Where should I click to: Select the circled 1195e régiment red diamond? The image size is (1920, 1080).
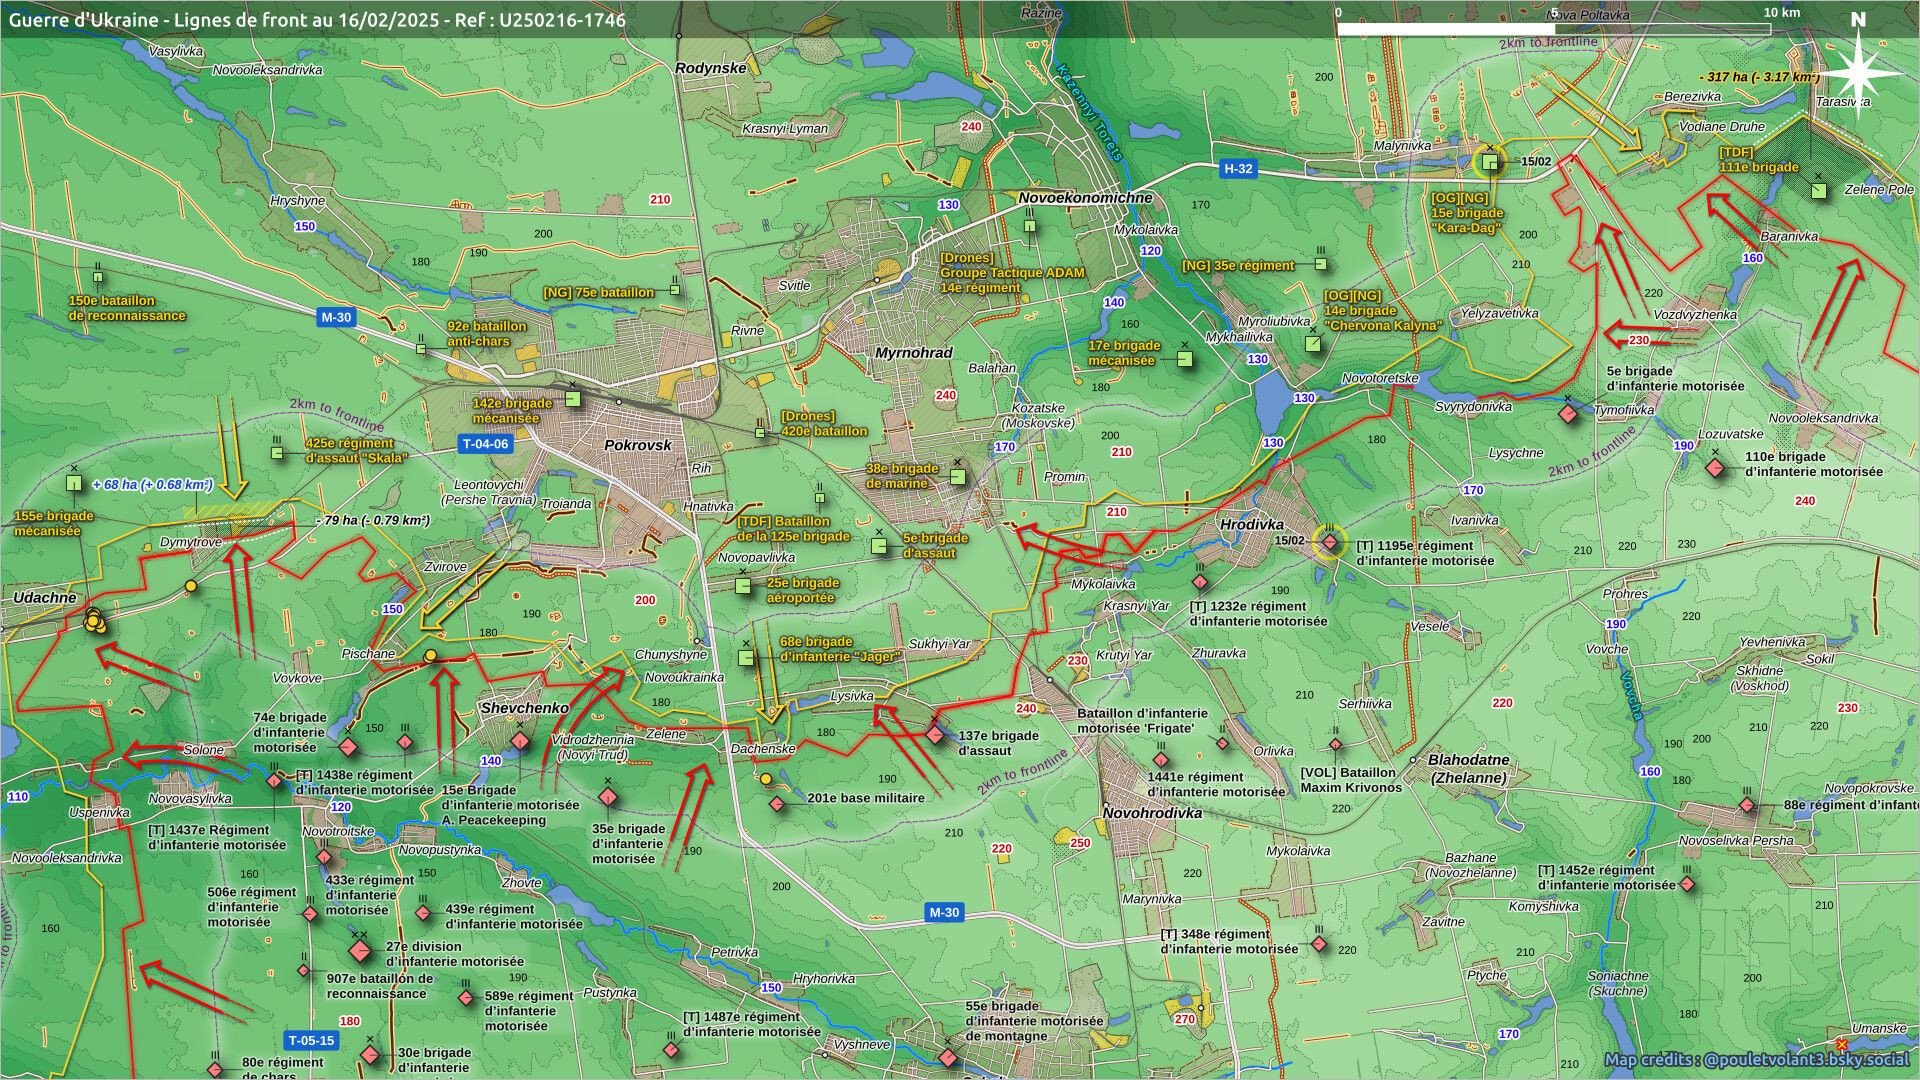point(1330,542)
